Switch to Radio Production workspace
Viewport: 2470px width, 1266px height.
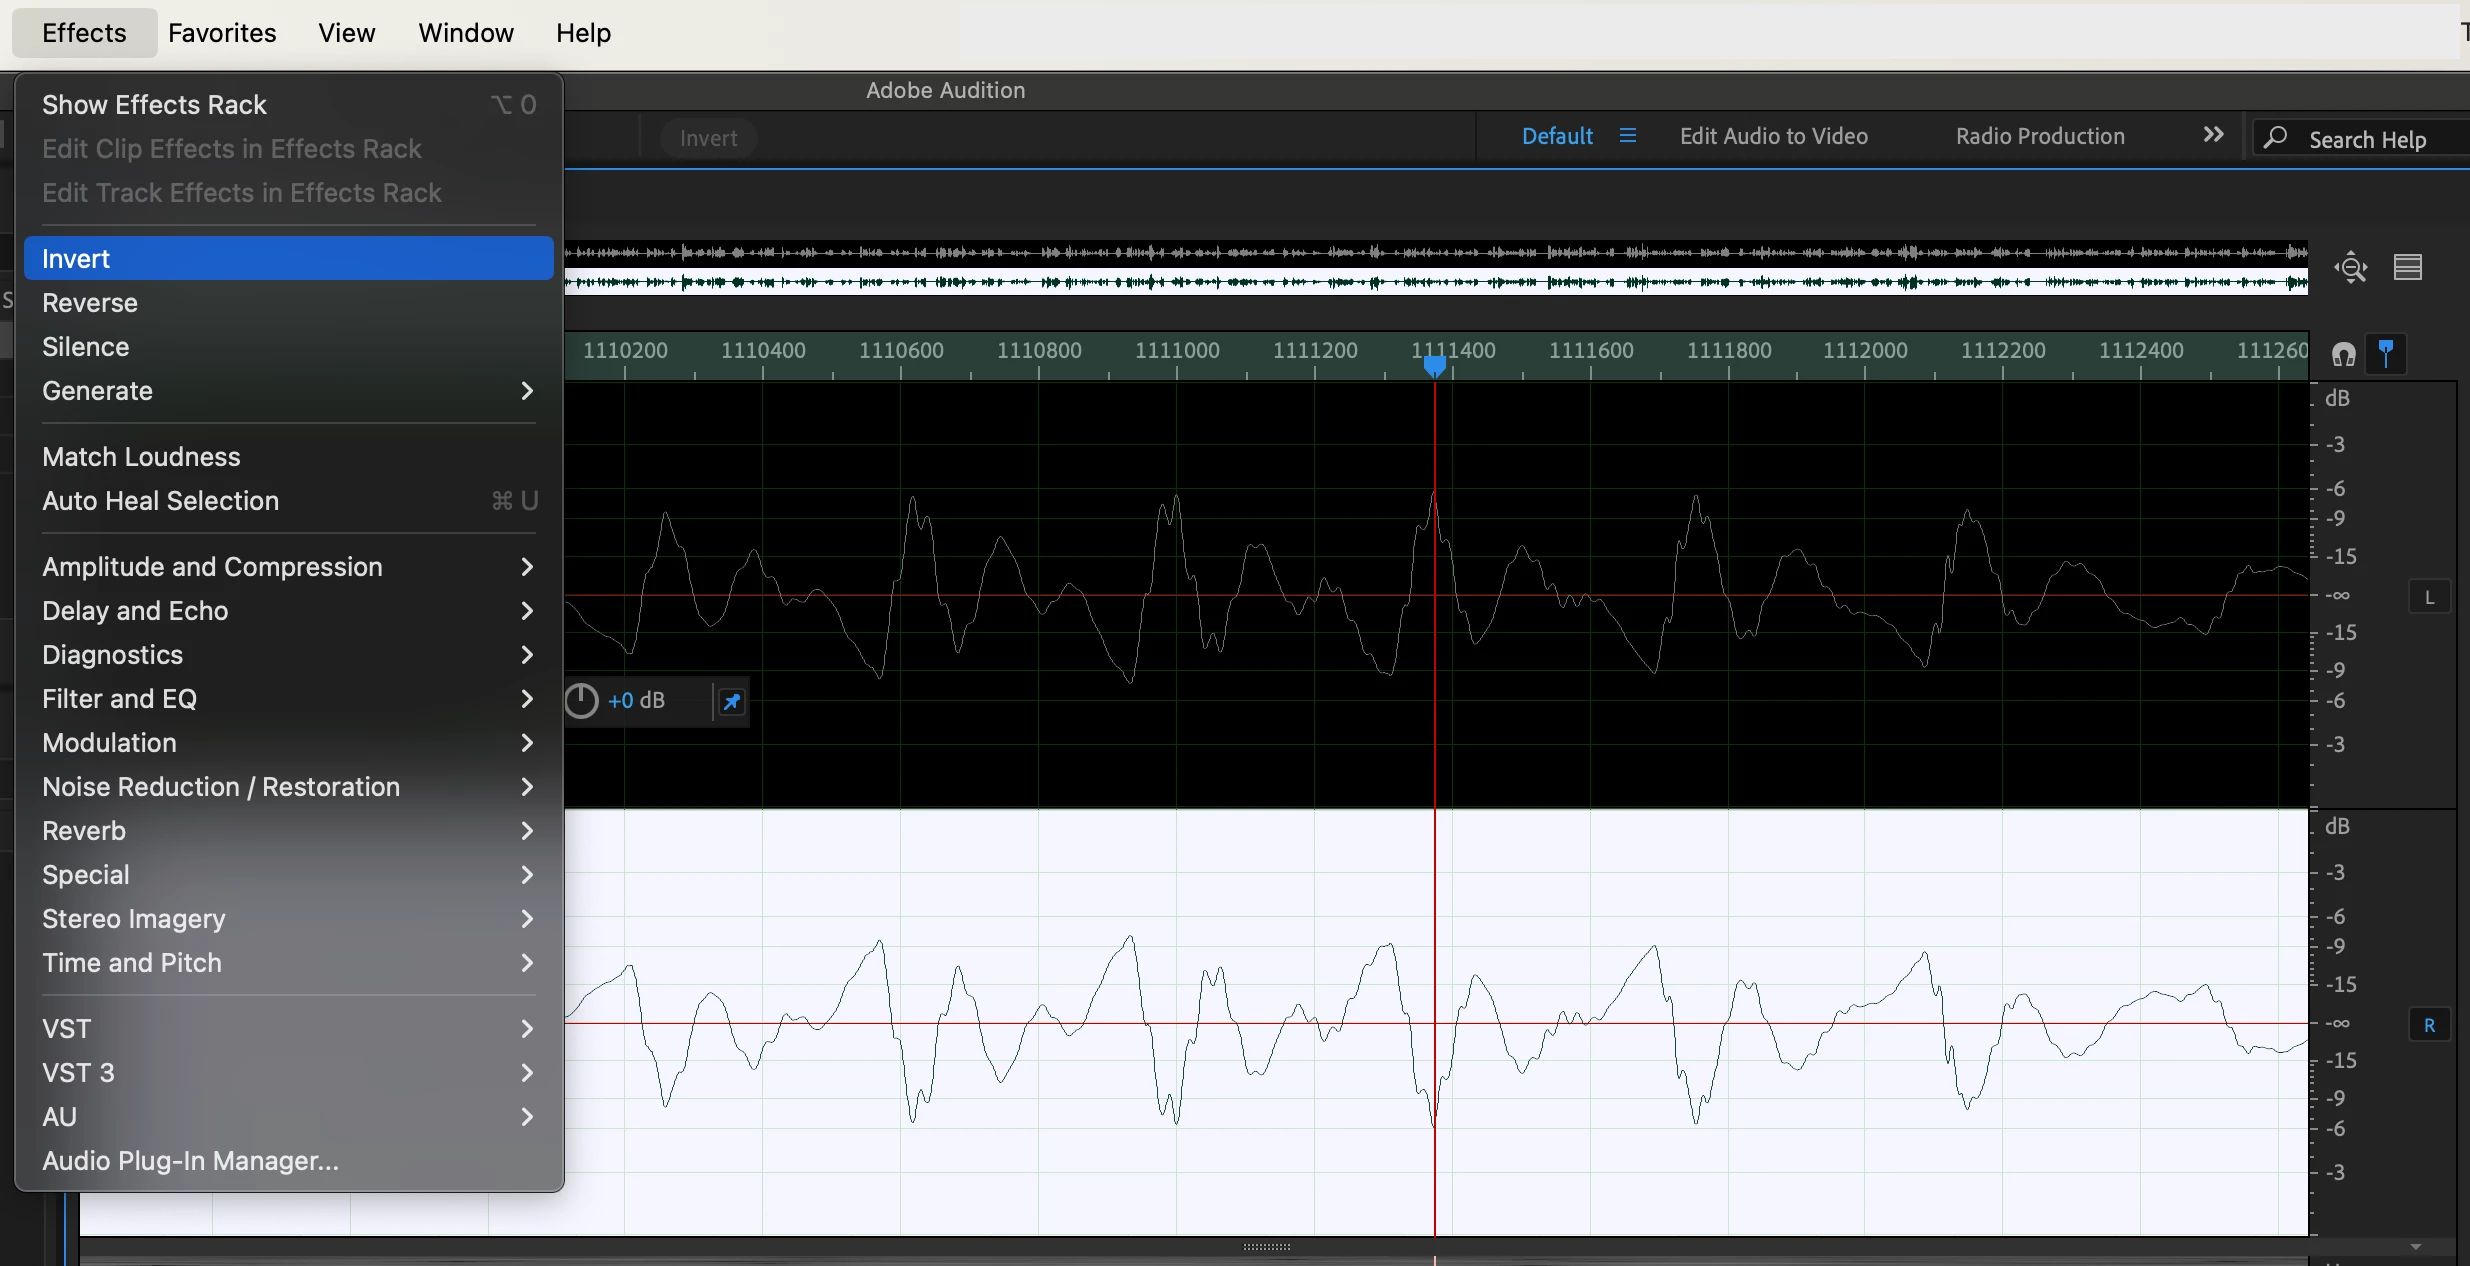point(2040,136)
